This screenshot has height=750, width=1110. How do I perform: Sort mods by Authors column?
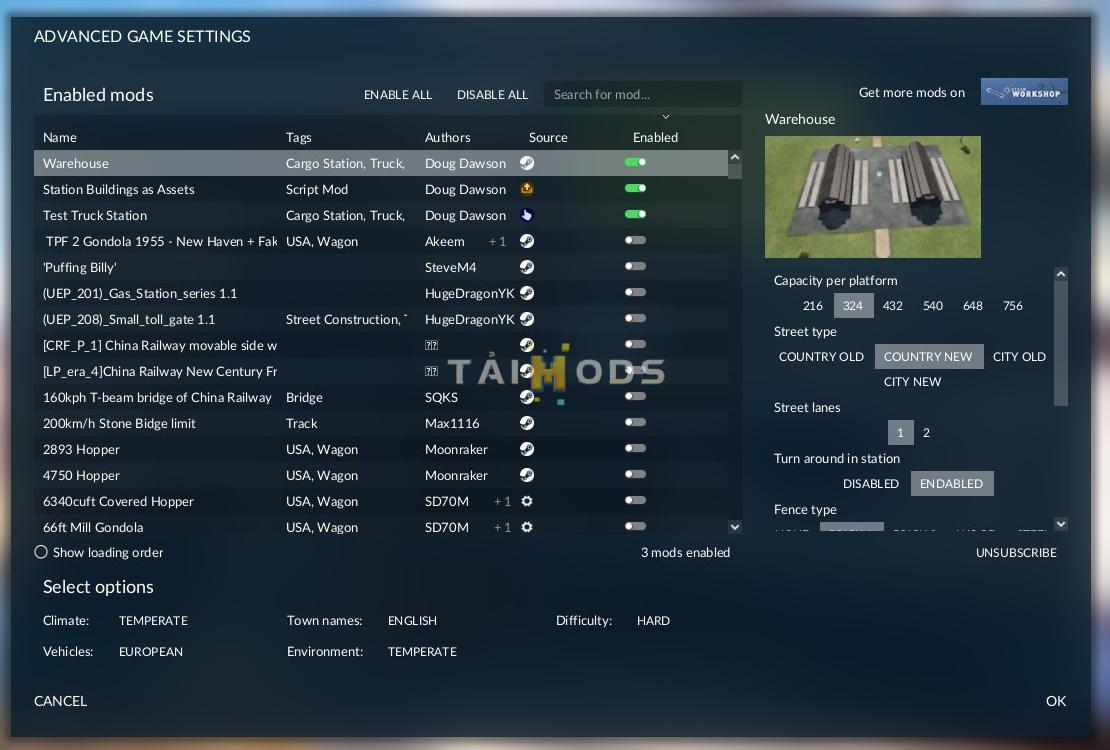click(447, 137)
